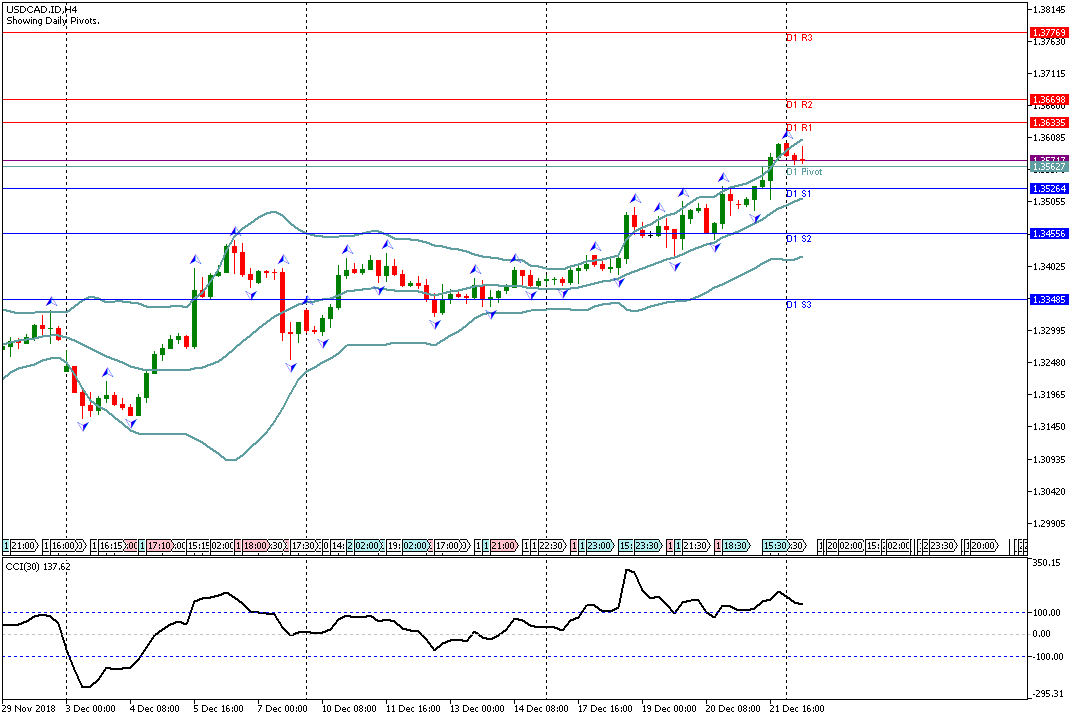The image size is (1080, 720).
Task: Click the 1.38145 price scale value
Action: click(1049, 10)
